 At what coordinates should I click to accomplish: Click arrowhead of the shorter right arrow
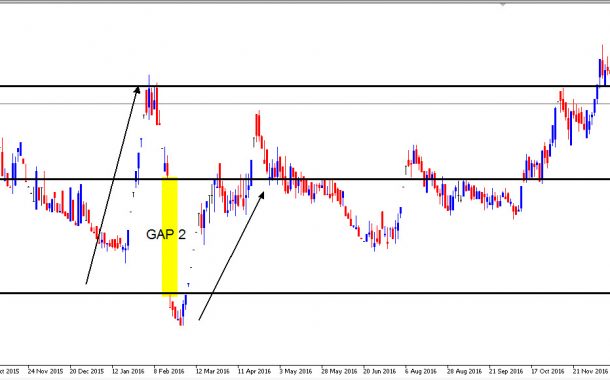[x=261, y=195]
